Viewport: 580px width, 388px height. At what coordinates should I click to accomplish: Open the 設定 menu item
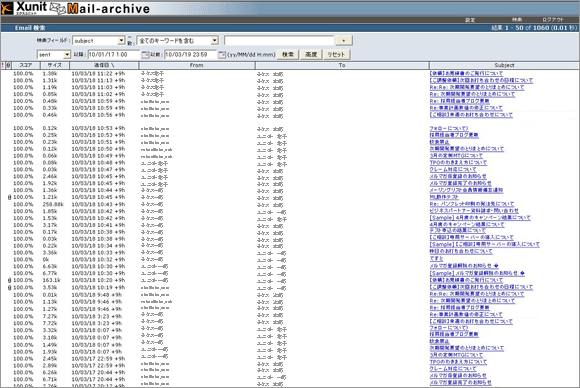tap(470, 20)
